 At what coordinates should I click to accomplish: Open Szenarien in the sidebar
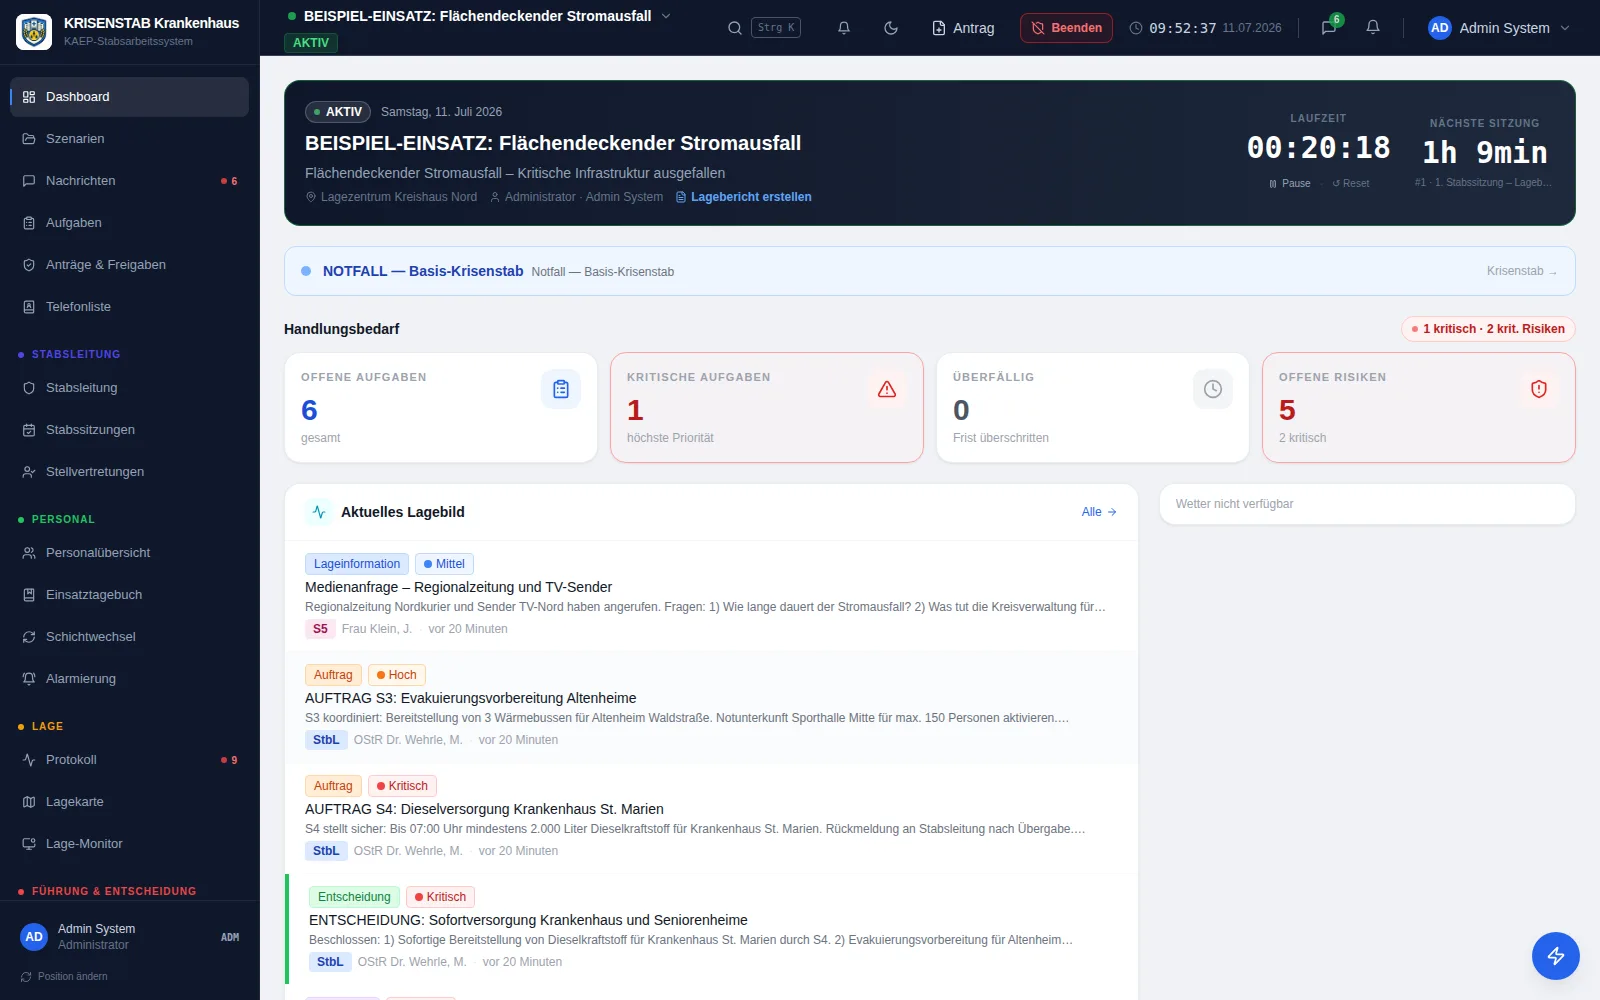(129, 139)
